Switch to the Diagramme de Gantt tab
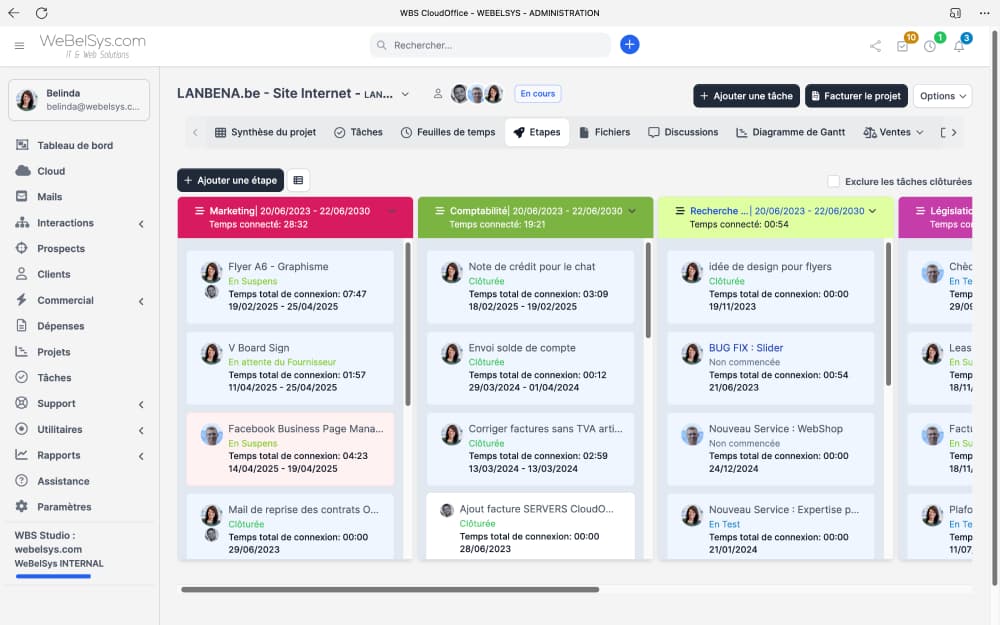 791,132
